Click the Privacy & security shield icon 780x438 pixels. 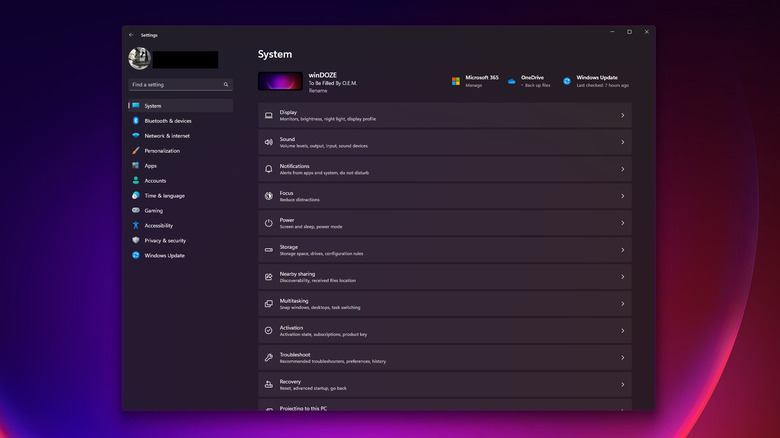pyautogui.click(x=135, y=241)
